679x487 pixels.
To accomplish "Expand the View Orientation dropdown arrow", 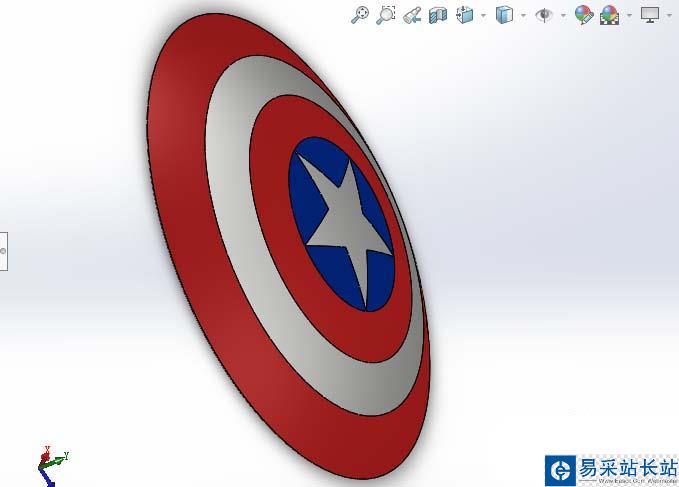I will (484, 16).
